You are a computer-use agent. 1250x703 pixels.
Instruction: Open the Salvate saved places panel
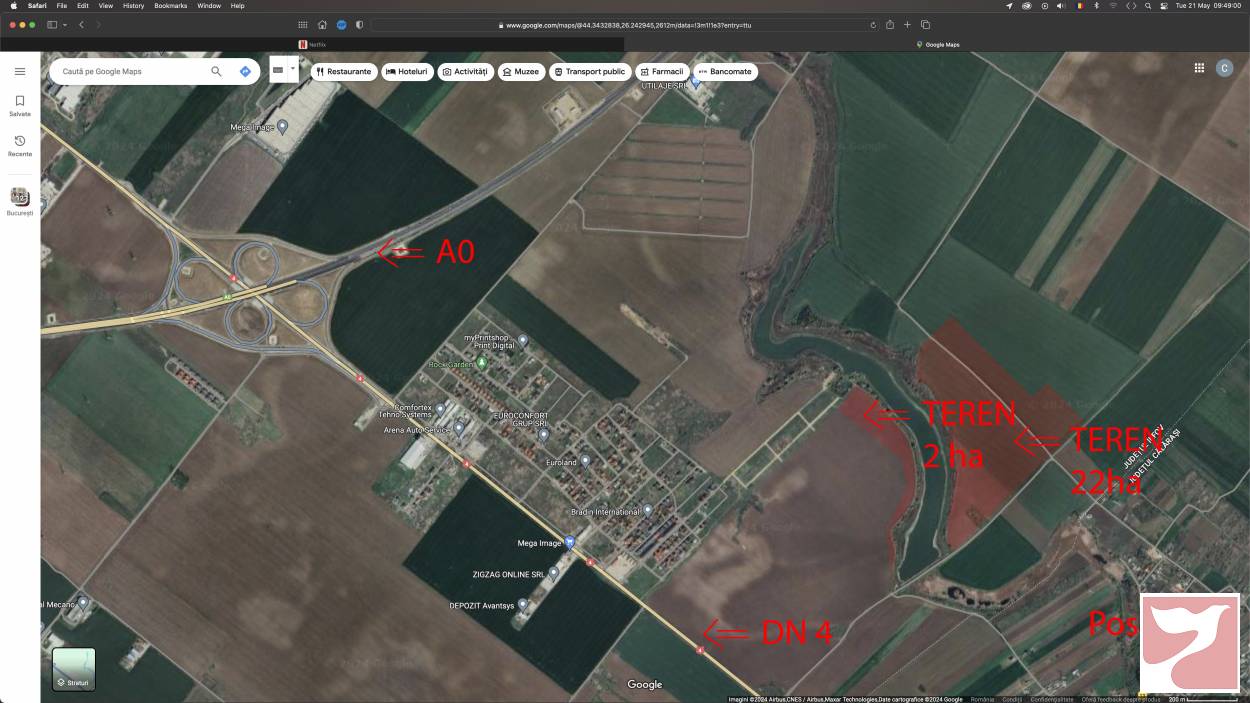[x=20, y=106]
